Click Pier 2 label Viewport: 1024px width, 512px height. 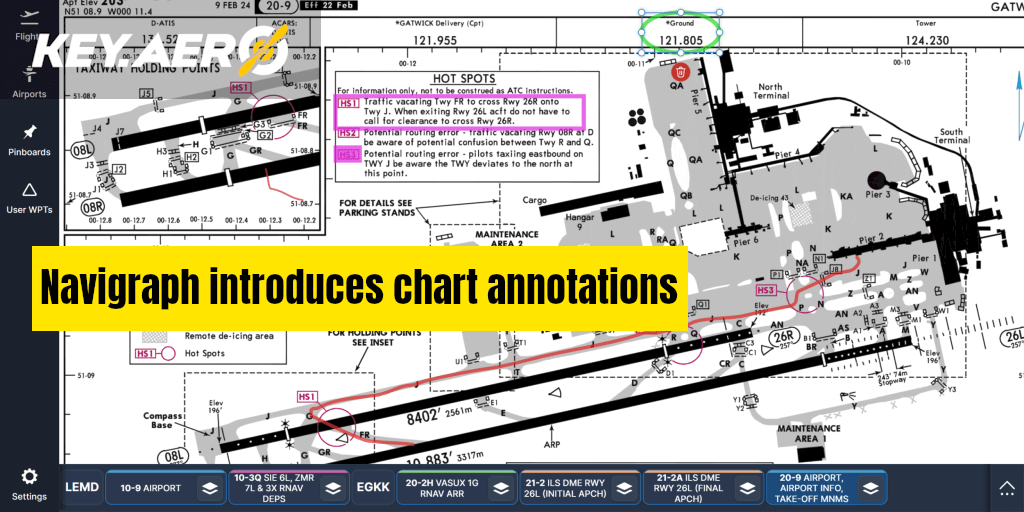tap(871, 238)
